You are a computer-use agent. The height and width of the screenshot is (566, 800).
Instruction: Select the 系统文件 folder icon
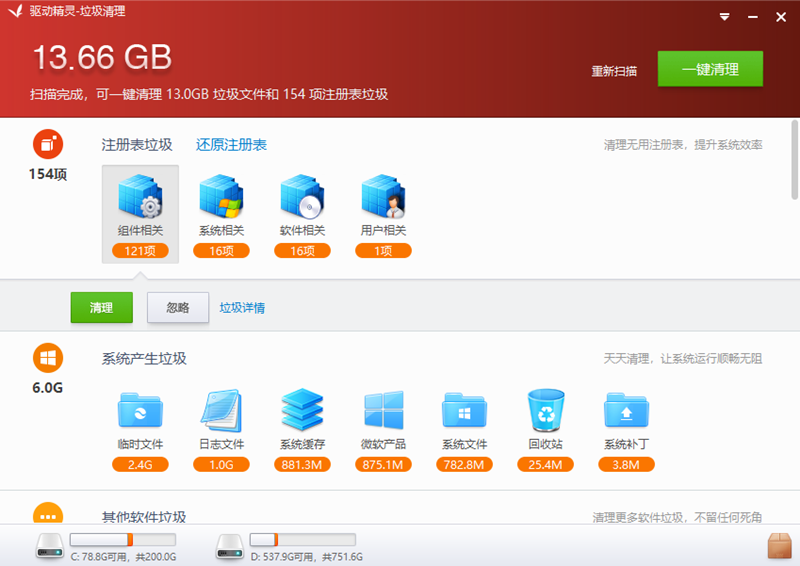(x=464, y=410)
